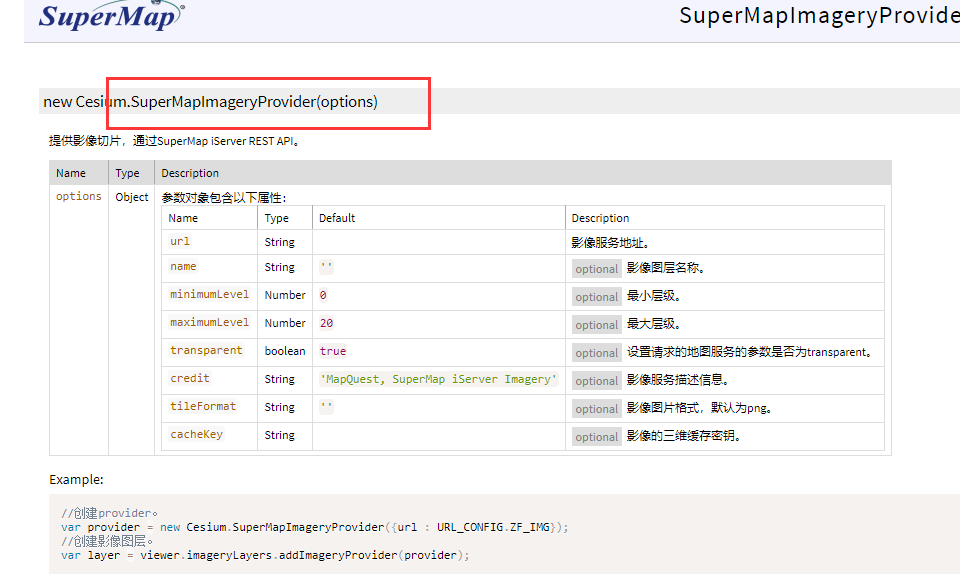Click the code line viewer.imageryLayers.addImageryProvider(provider)
960x586 pixels.
coord(265,555)
